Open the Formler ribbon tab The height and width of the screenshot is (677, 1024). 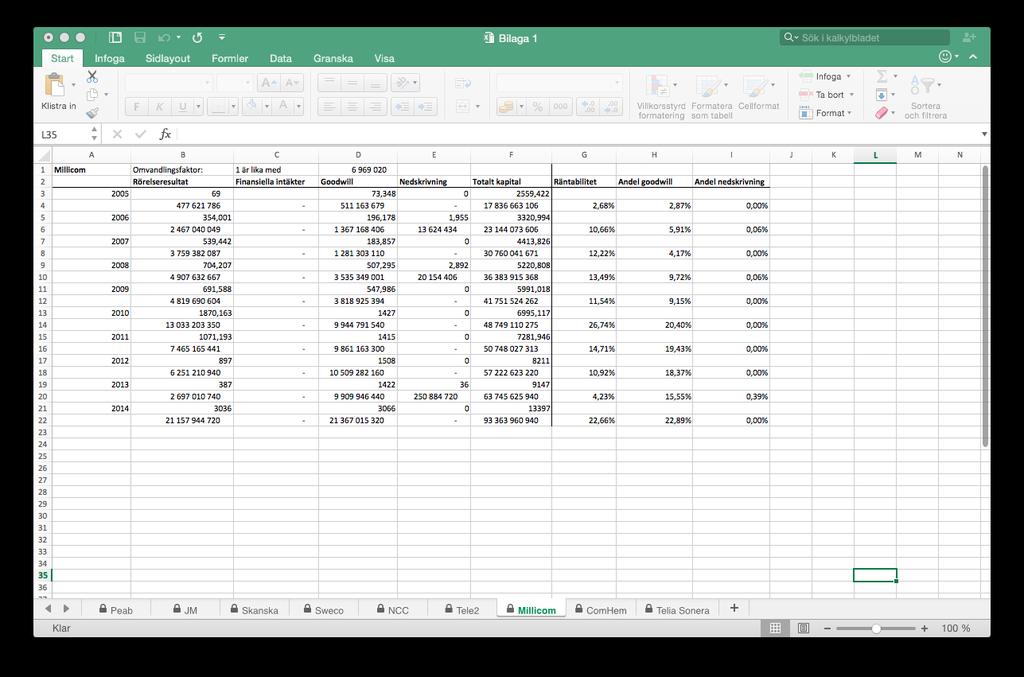click(x=229, y=58)
